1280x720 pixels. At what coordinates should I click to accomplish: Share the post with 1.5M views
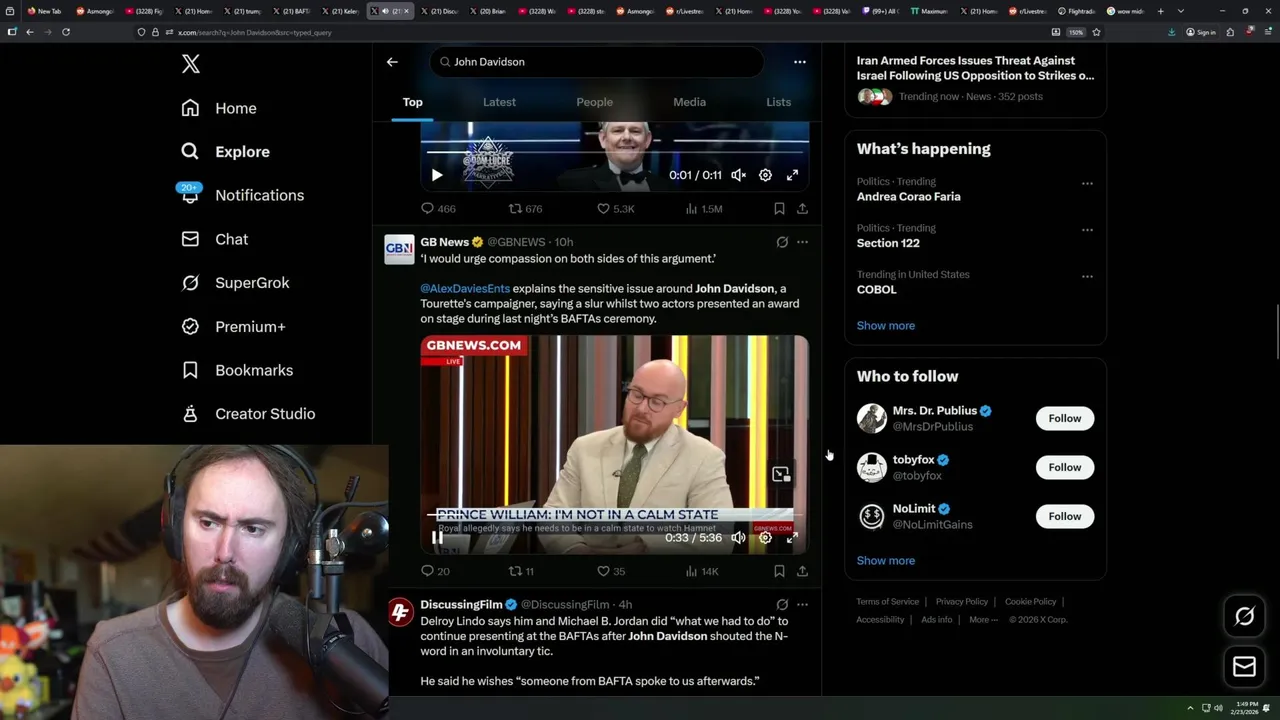click(802, 209)
